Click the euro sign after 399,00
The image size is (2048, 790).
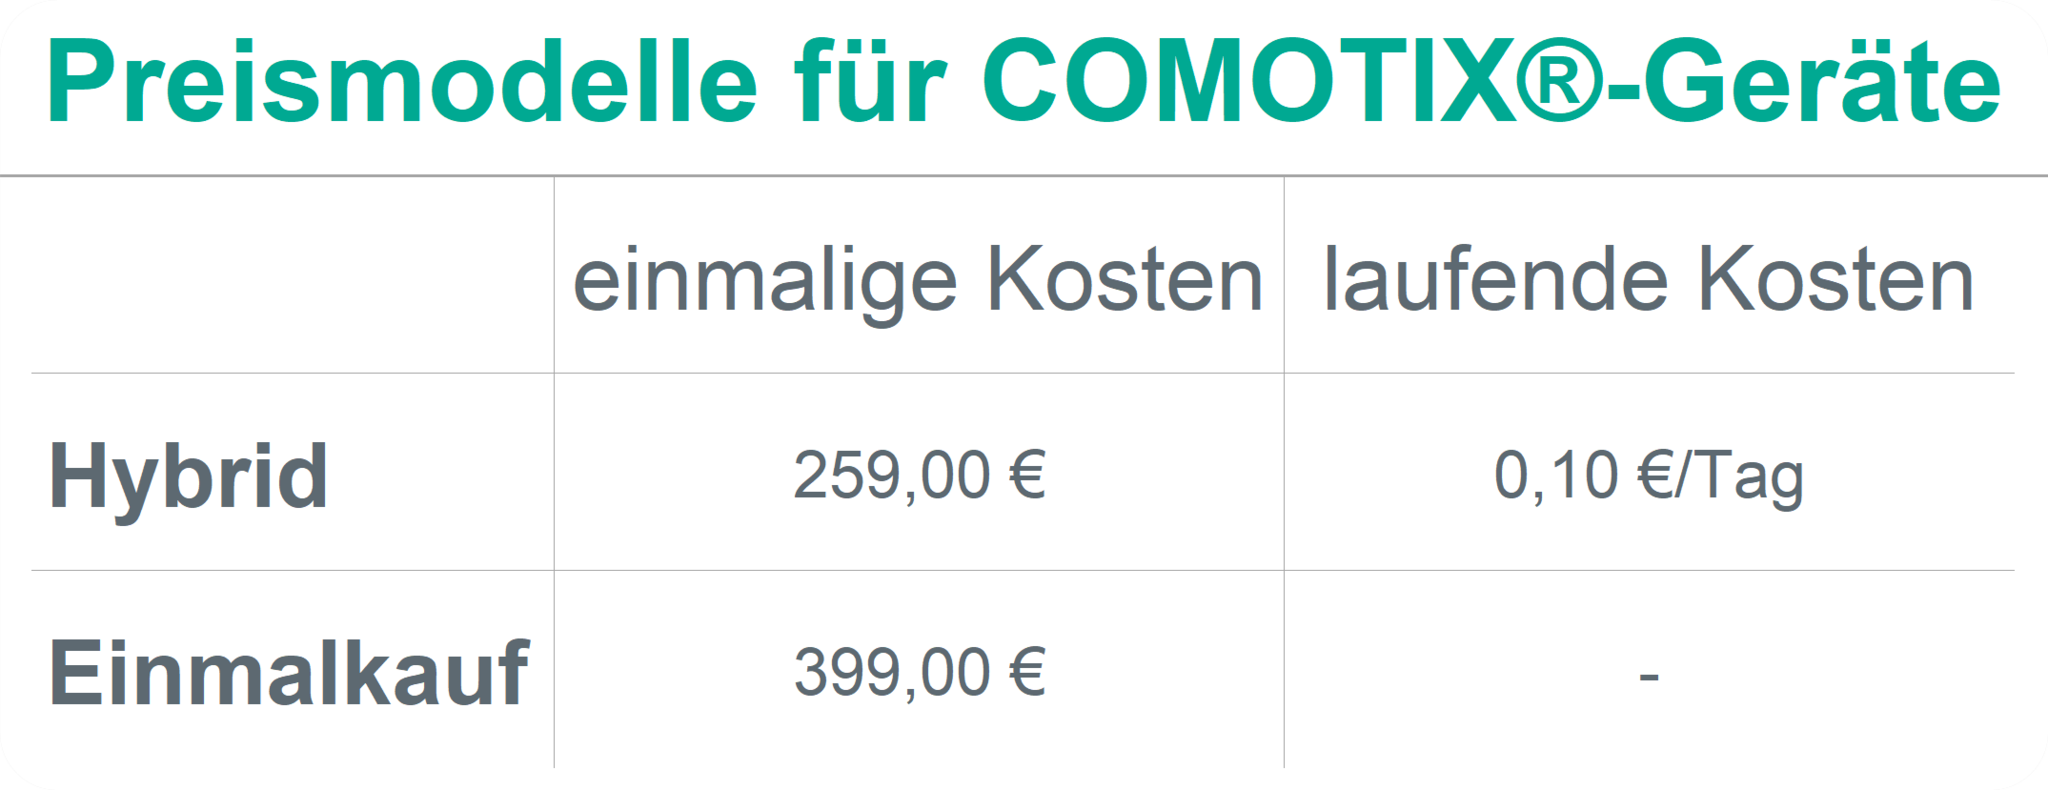point(1027,671)
